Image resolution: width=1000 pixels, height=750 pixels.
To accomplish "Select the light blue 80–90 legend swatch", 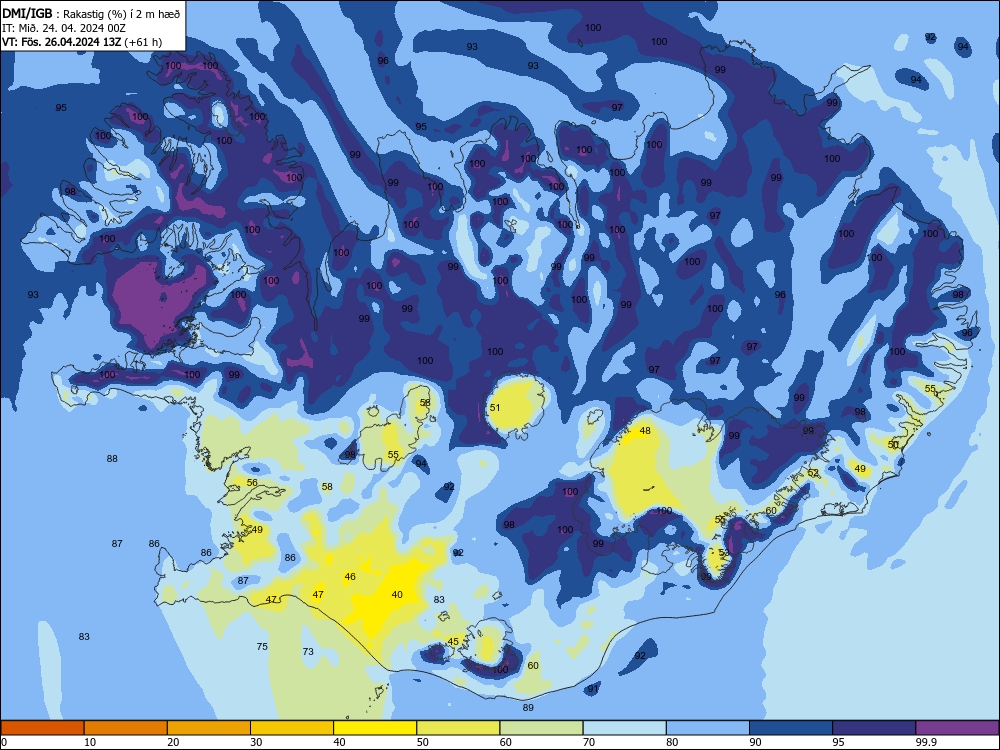I will click(708, 728).
